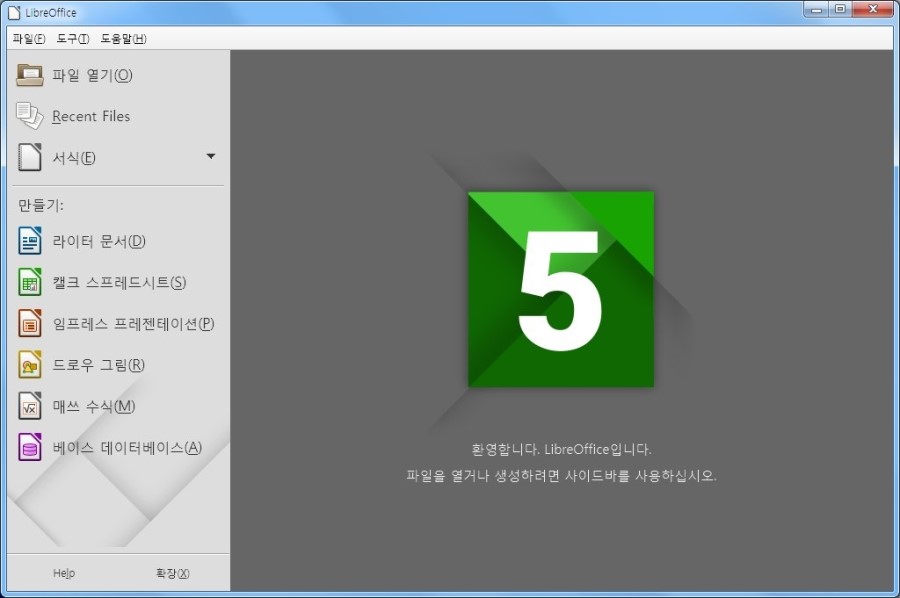900x598 pixels.
Task: Click the Help button at the bottom
Action: point(64,573)
